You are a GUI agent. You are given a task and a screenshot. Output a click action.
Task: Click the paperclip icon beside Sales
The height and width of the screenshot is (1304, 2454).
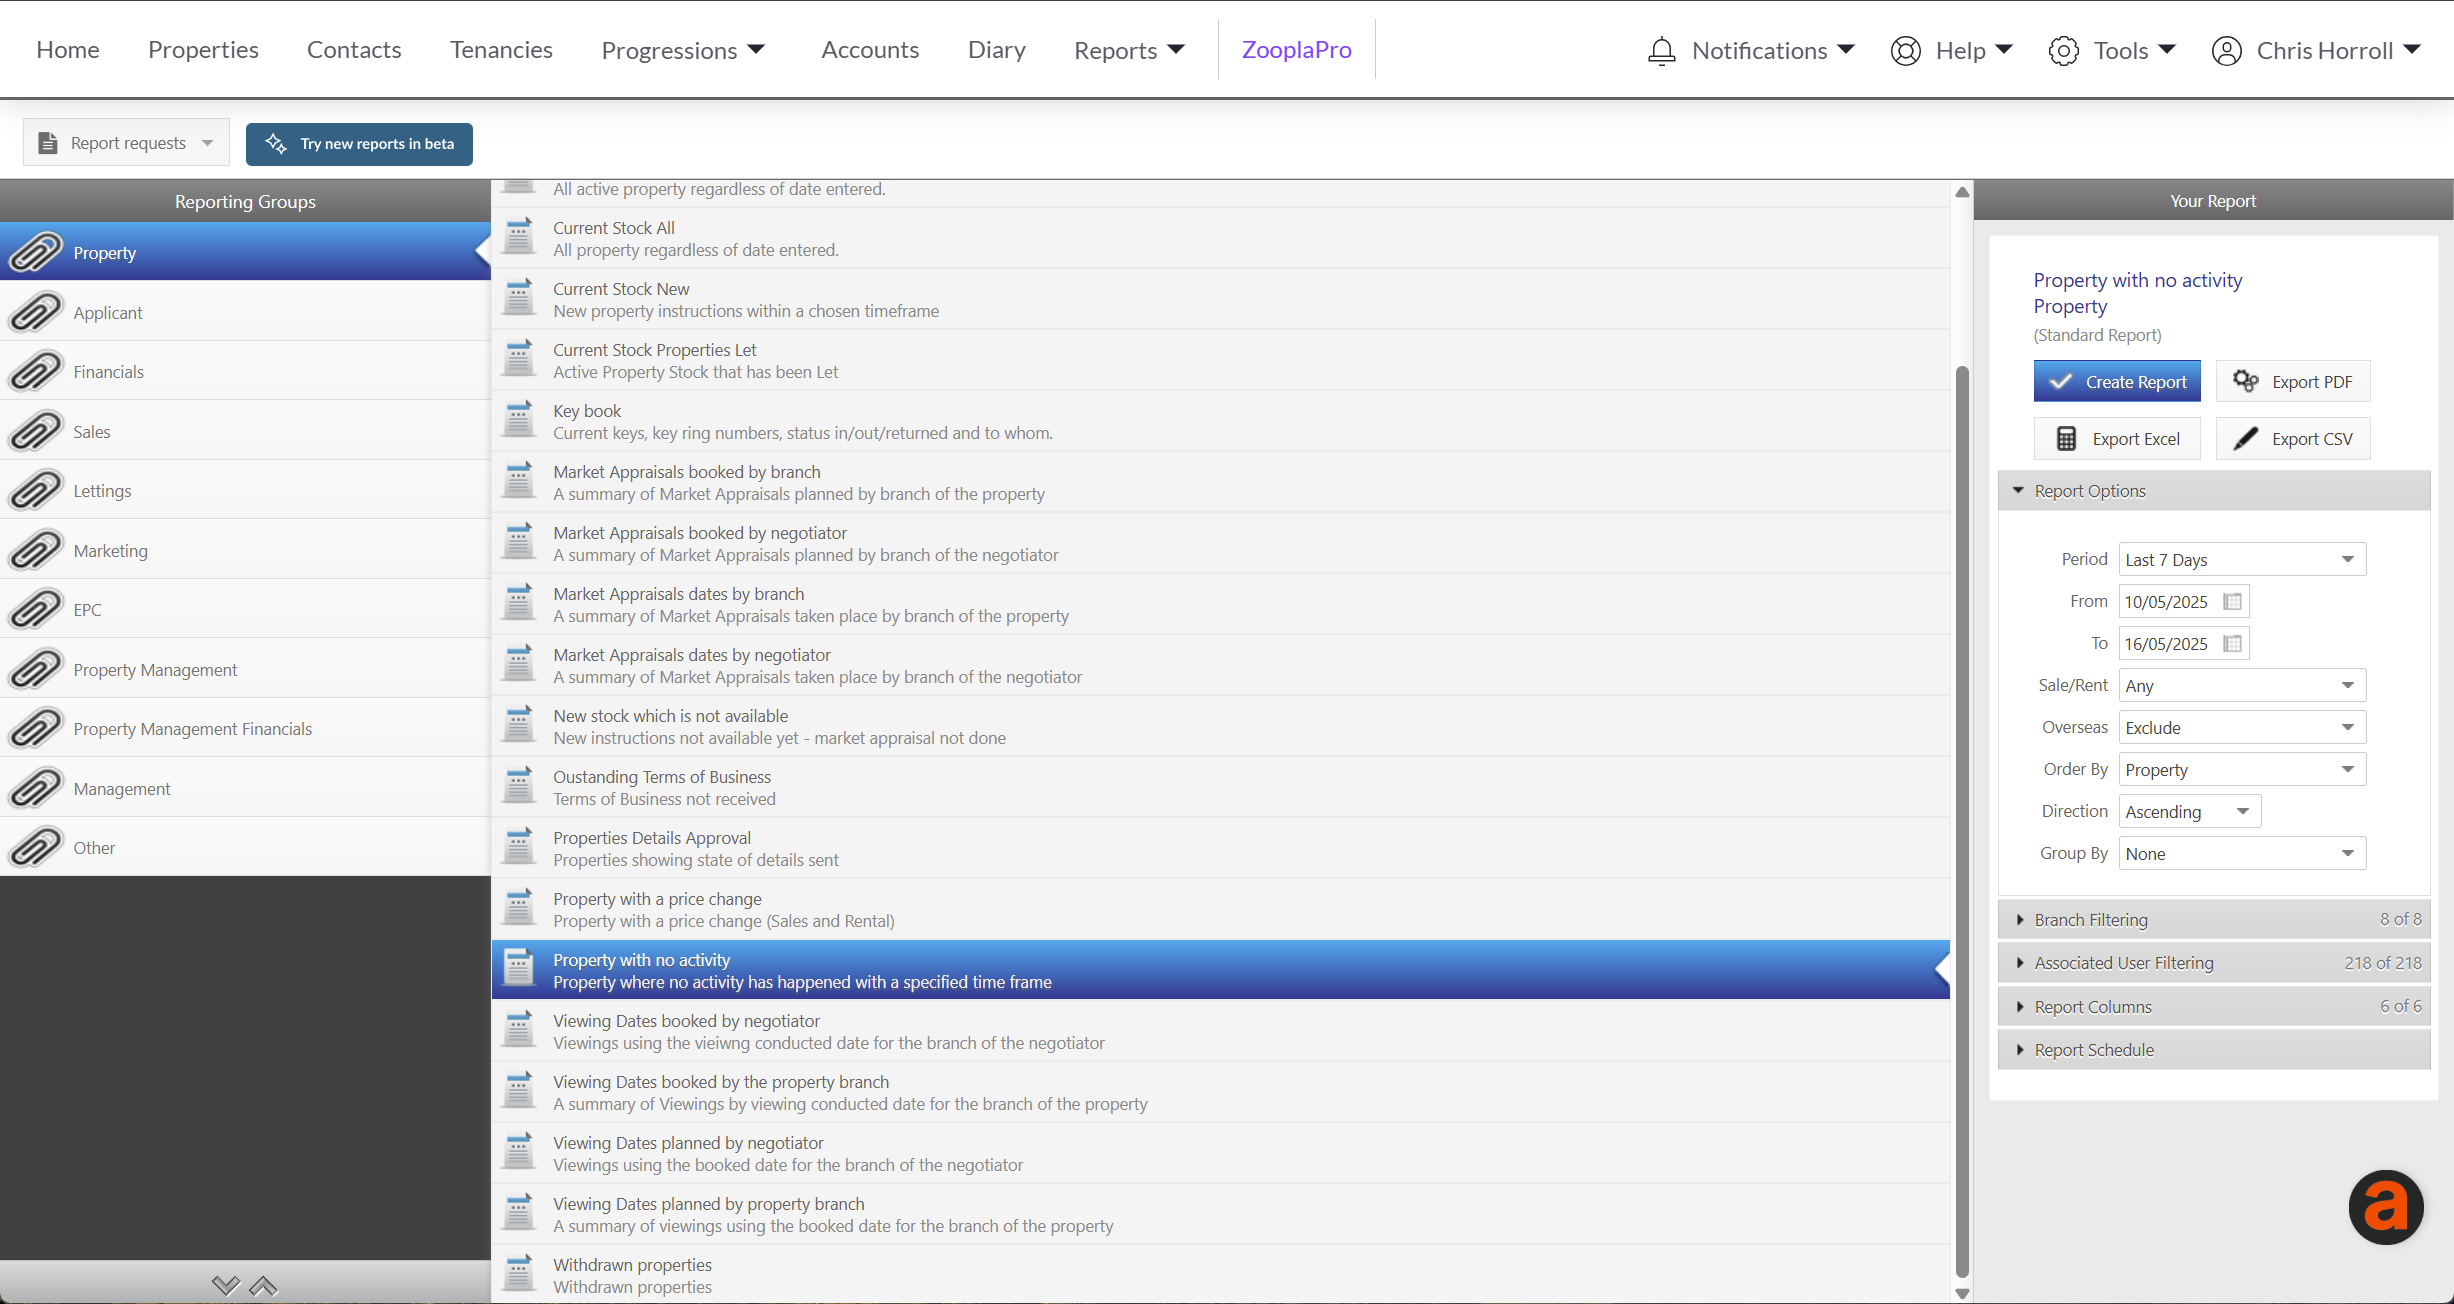pyautogui.click(x=35, y=431)
